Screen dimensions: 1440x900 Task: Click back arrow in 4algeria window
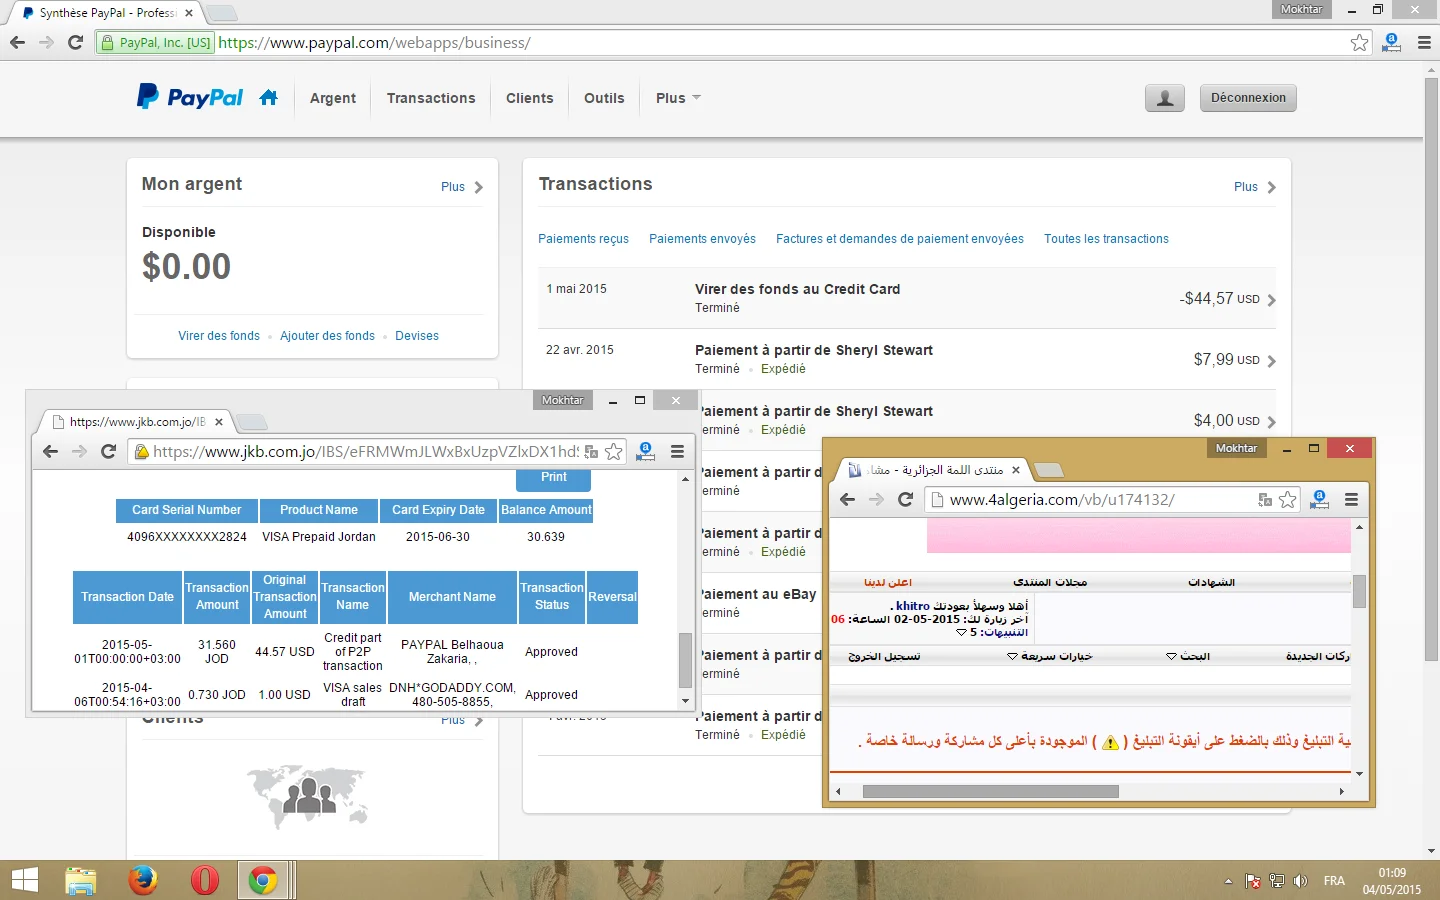(847, 500)
